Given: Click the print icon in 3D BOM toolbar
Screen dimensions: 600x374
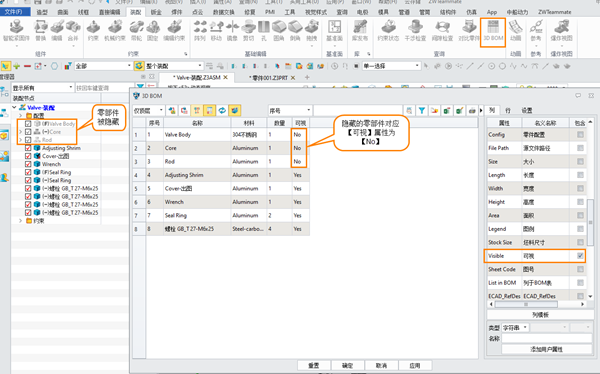Looking at the screenshot, I should [472, 111].
